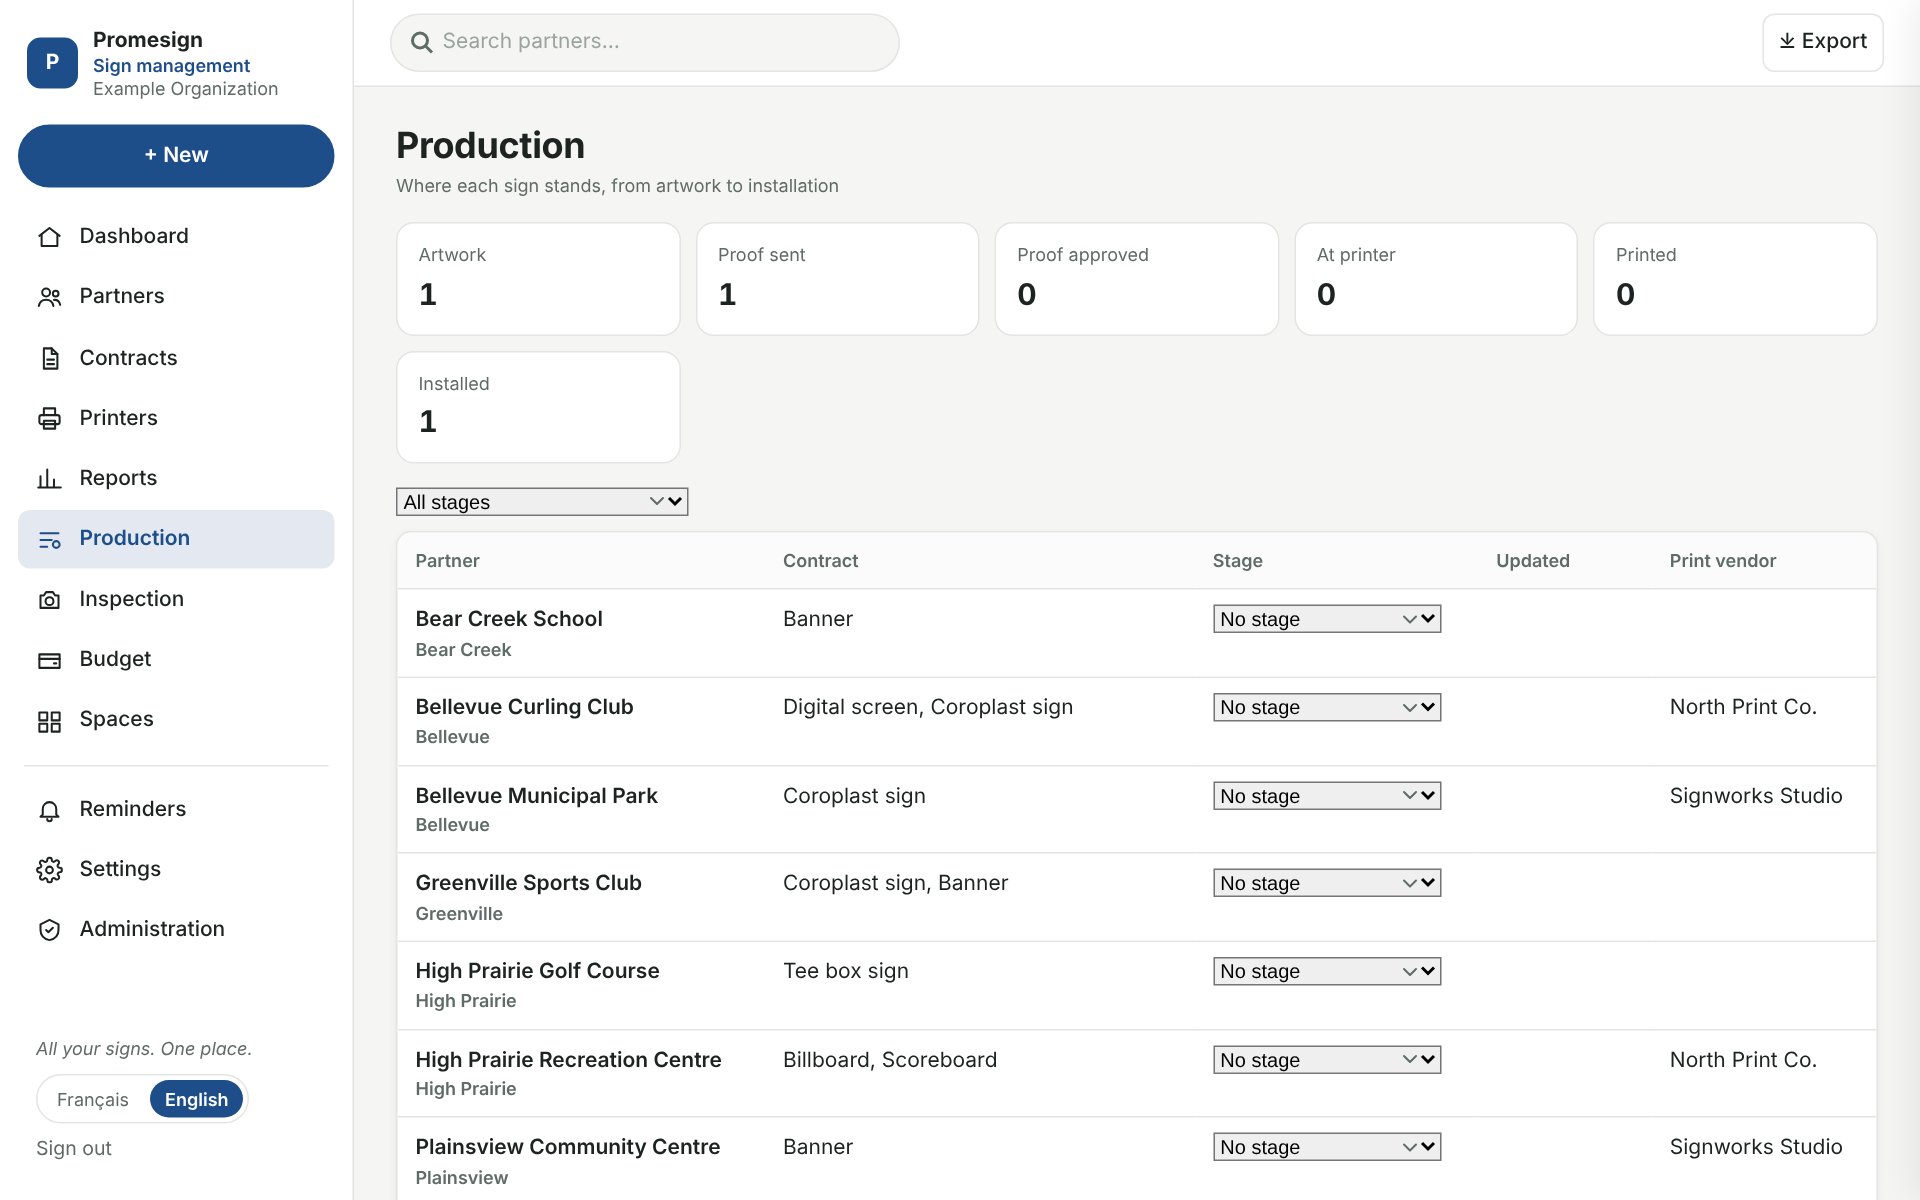
Task: Click the Artwork summary card
Action: tap(538, 279)
